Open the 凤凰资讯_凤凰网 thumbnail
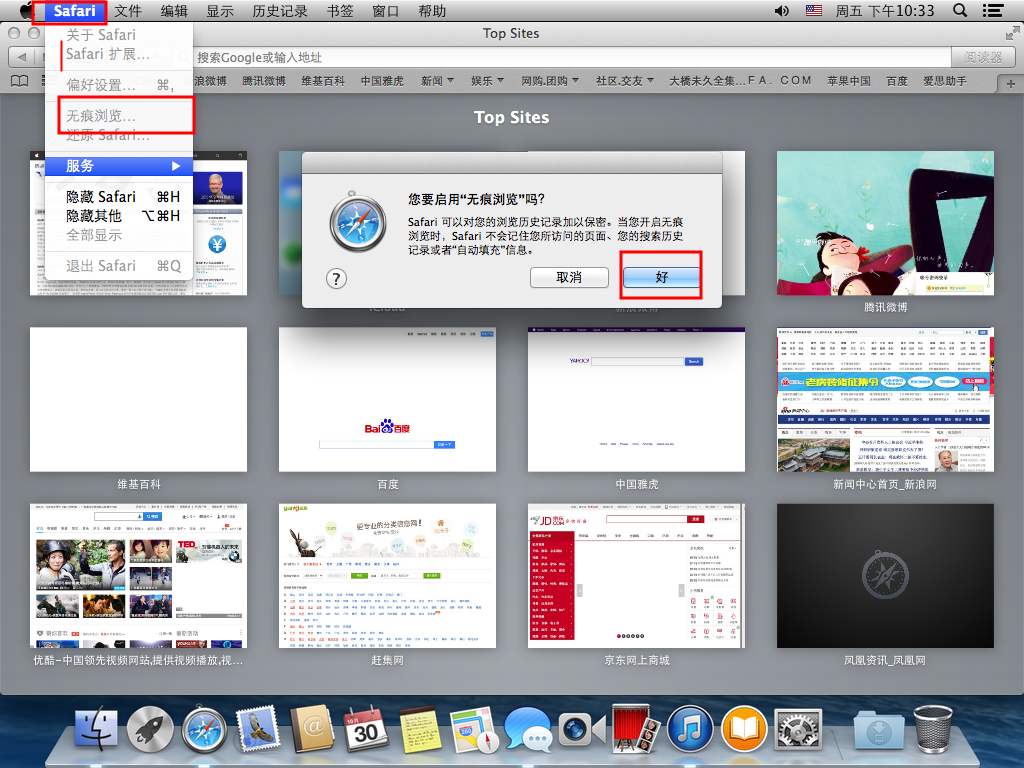The image size is (1024, 768). point(885,576)
